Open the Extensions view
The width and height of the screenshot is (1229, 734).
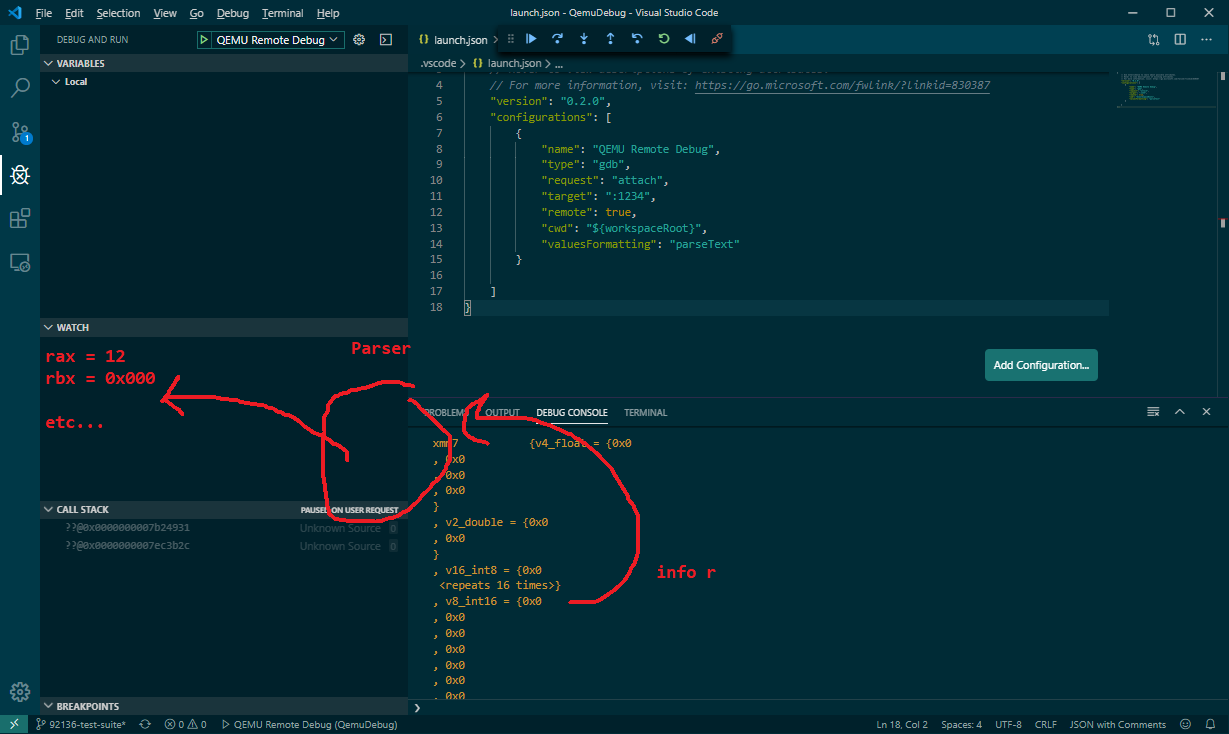click(x=19, y=218)
